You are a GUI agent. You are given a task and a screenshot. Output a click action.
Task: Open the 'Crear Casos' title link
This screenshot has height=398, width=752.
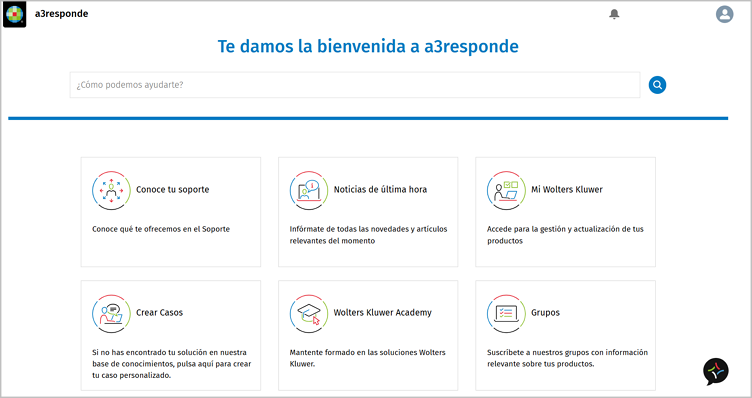159,313
